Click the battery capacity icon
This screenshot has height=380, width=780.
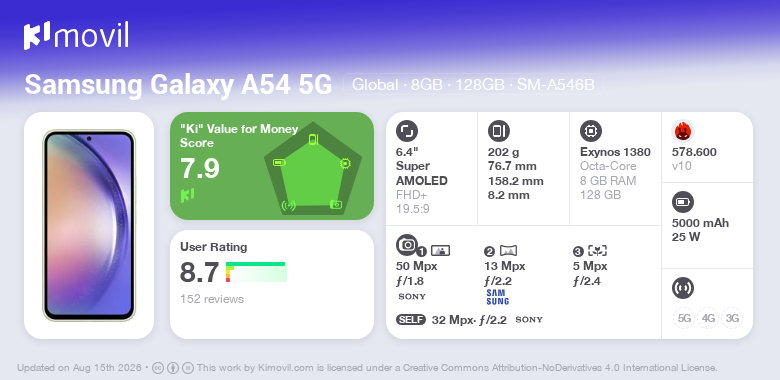682,202
